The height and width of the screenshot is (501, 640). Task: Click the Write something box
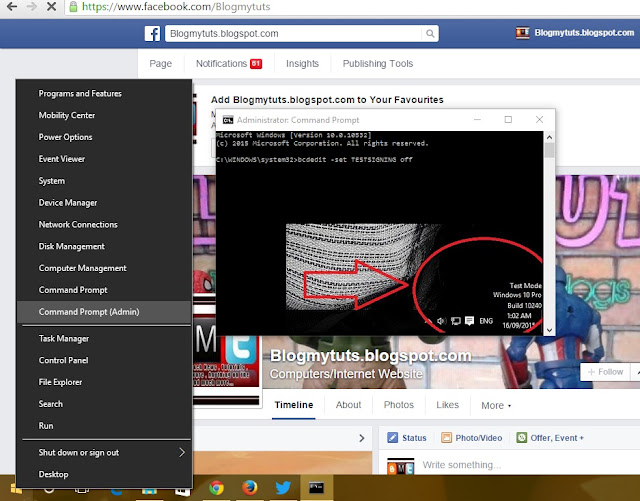[461, 465]
